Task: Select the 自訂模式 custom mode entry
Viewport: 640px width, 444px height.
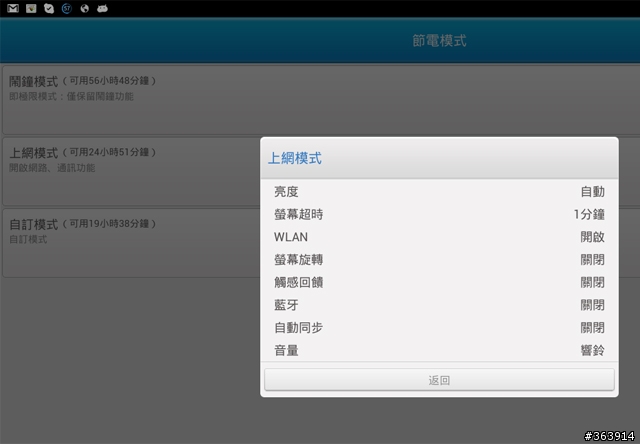Action: click(x=131, y=243)
